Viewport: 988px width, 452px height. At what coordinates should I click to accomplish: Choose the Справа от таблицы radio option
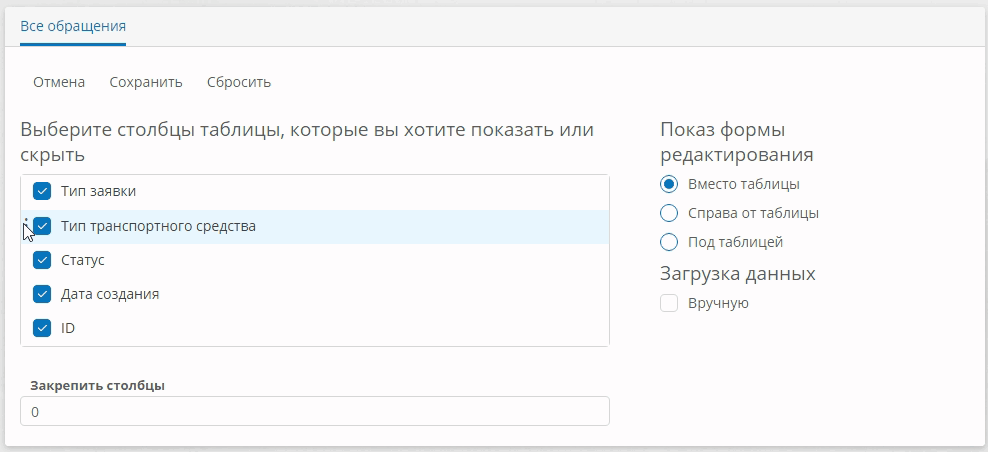[x=669, y=213]
